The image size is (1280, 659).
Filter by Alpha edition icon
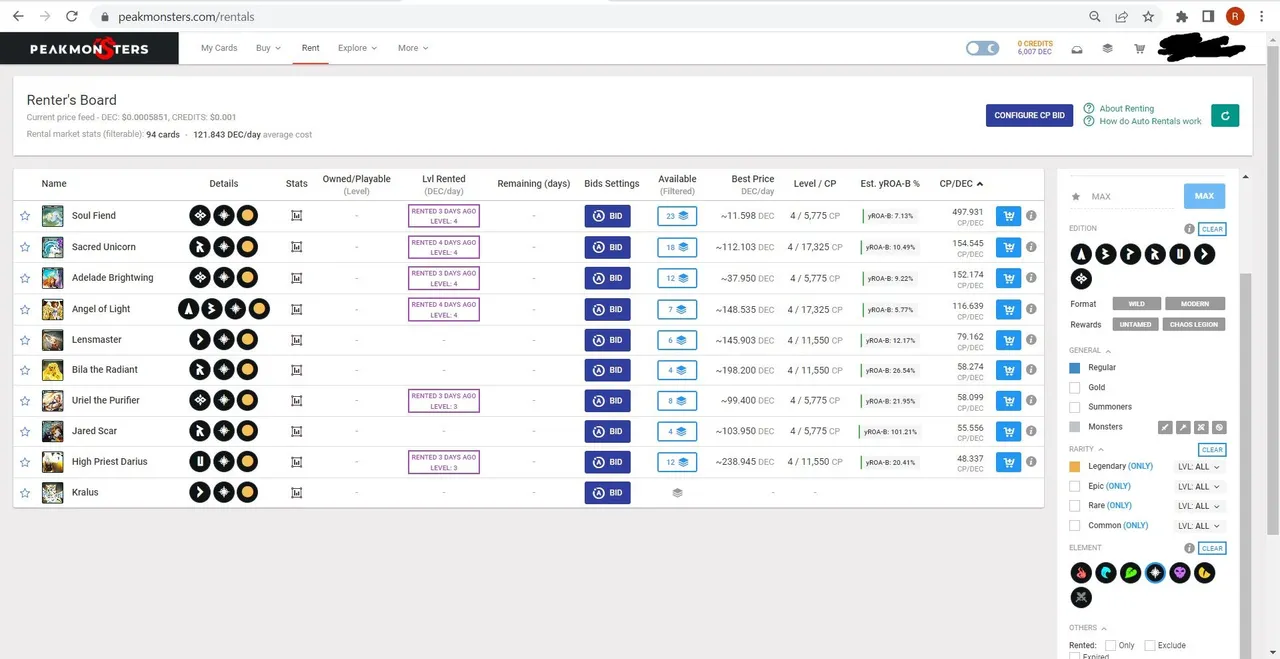point(1081,254)
